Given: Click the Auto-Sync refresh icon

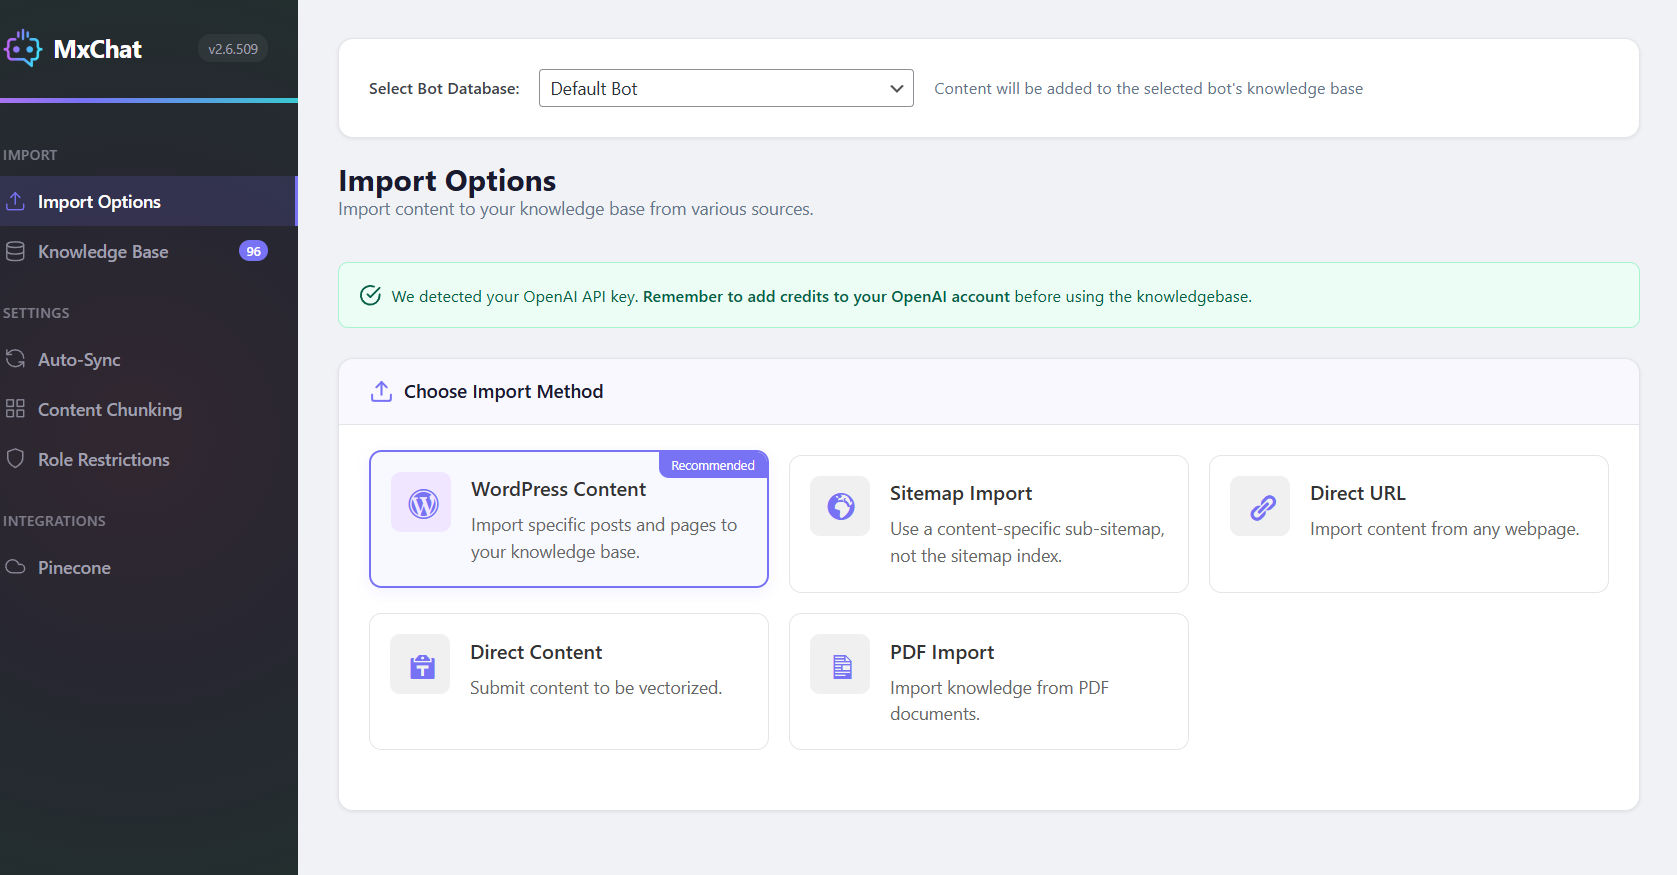Looking at the screenshot, I should click(x=15, y=359).
